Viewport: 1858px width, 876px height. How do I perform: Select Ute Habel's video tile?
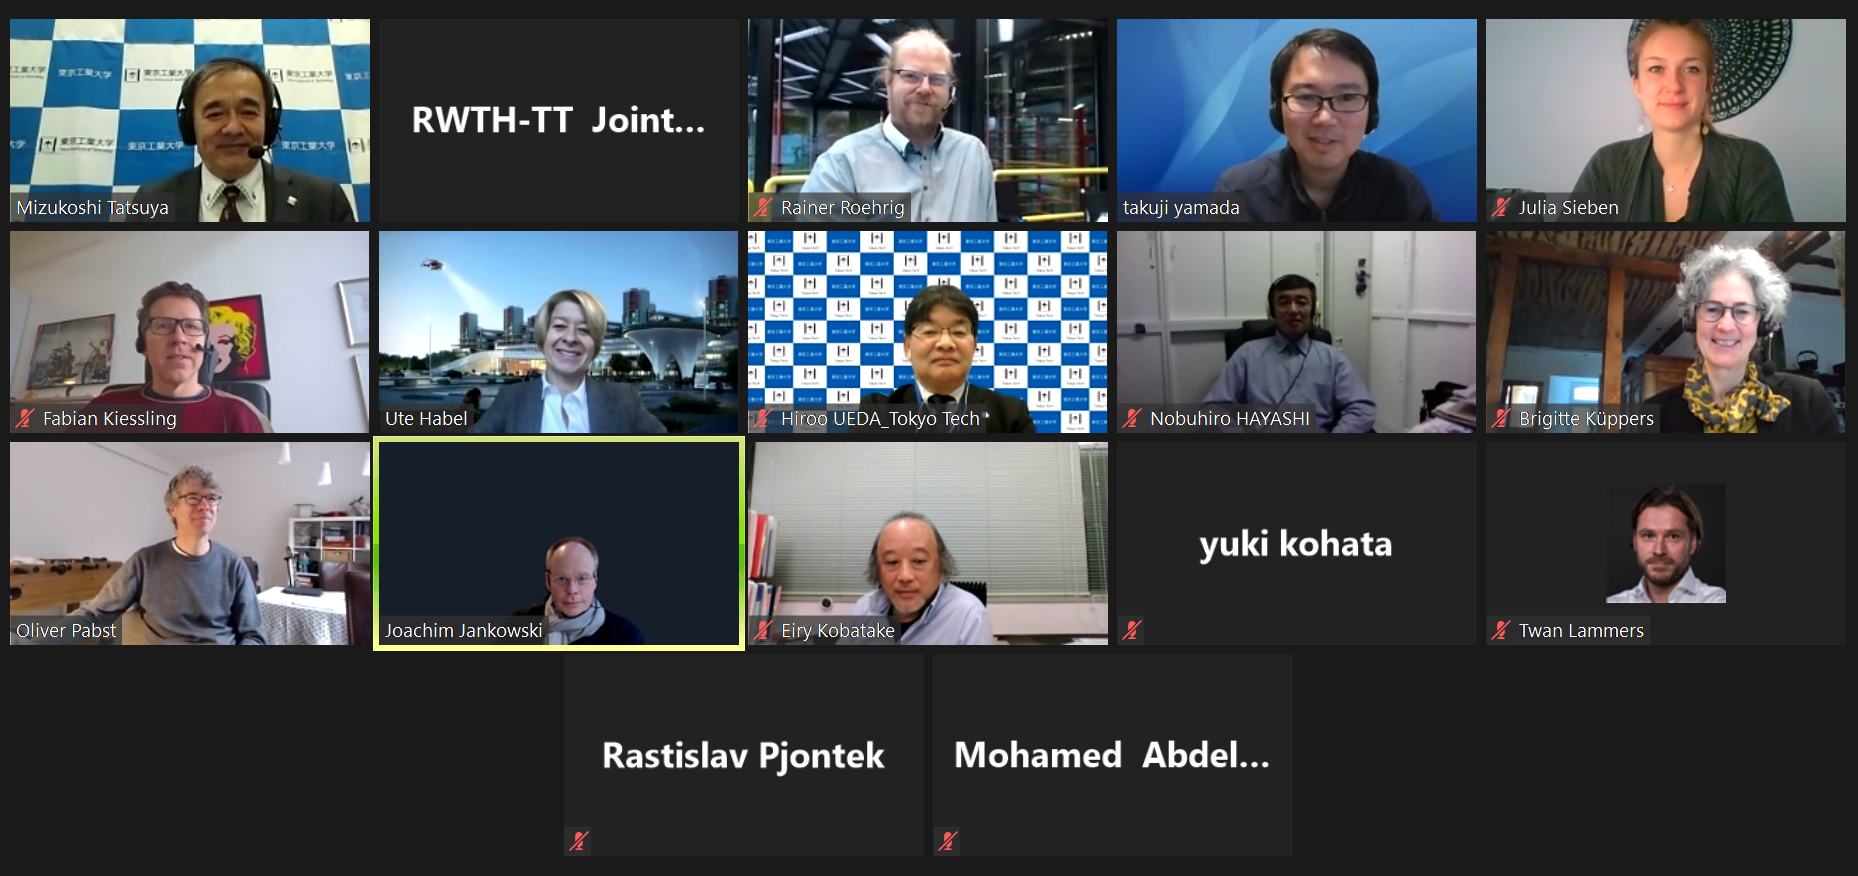click(x=558, y=332)
